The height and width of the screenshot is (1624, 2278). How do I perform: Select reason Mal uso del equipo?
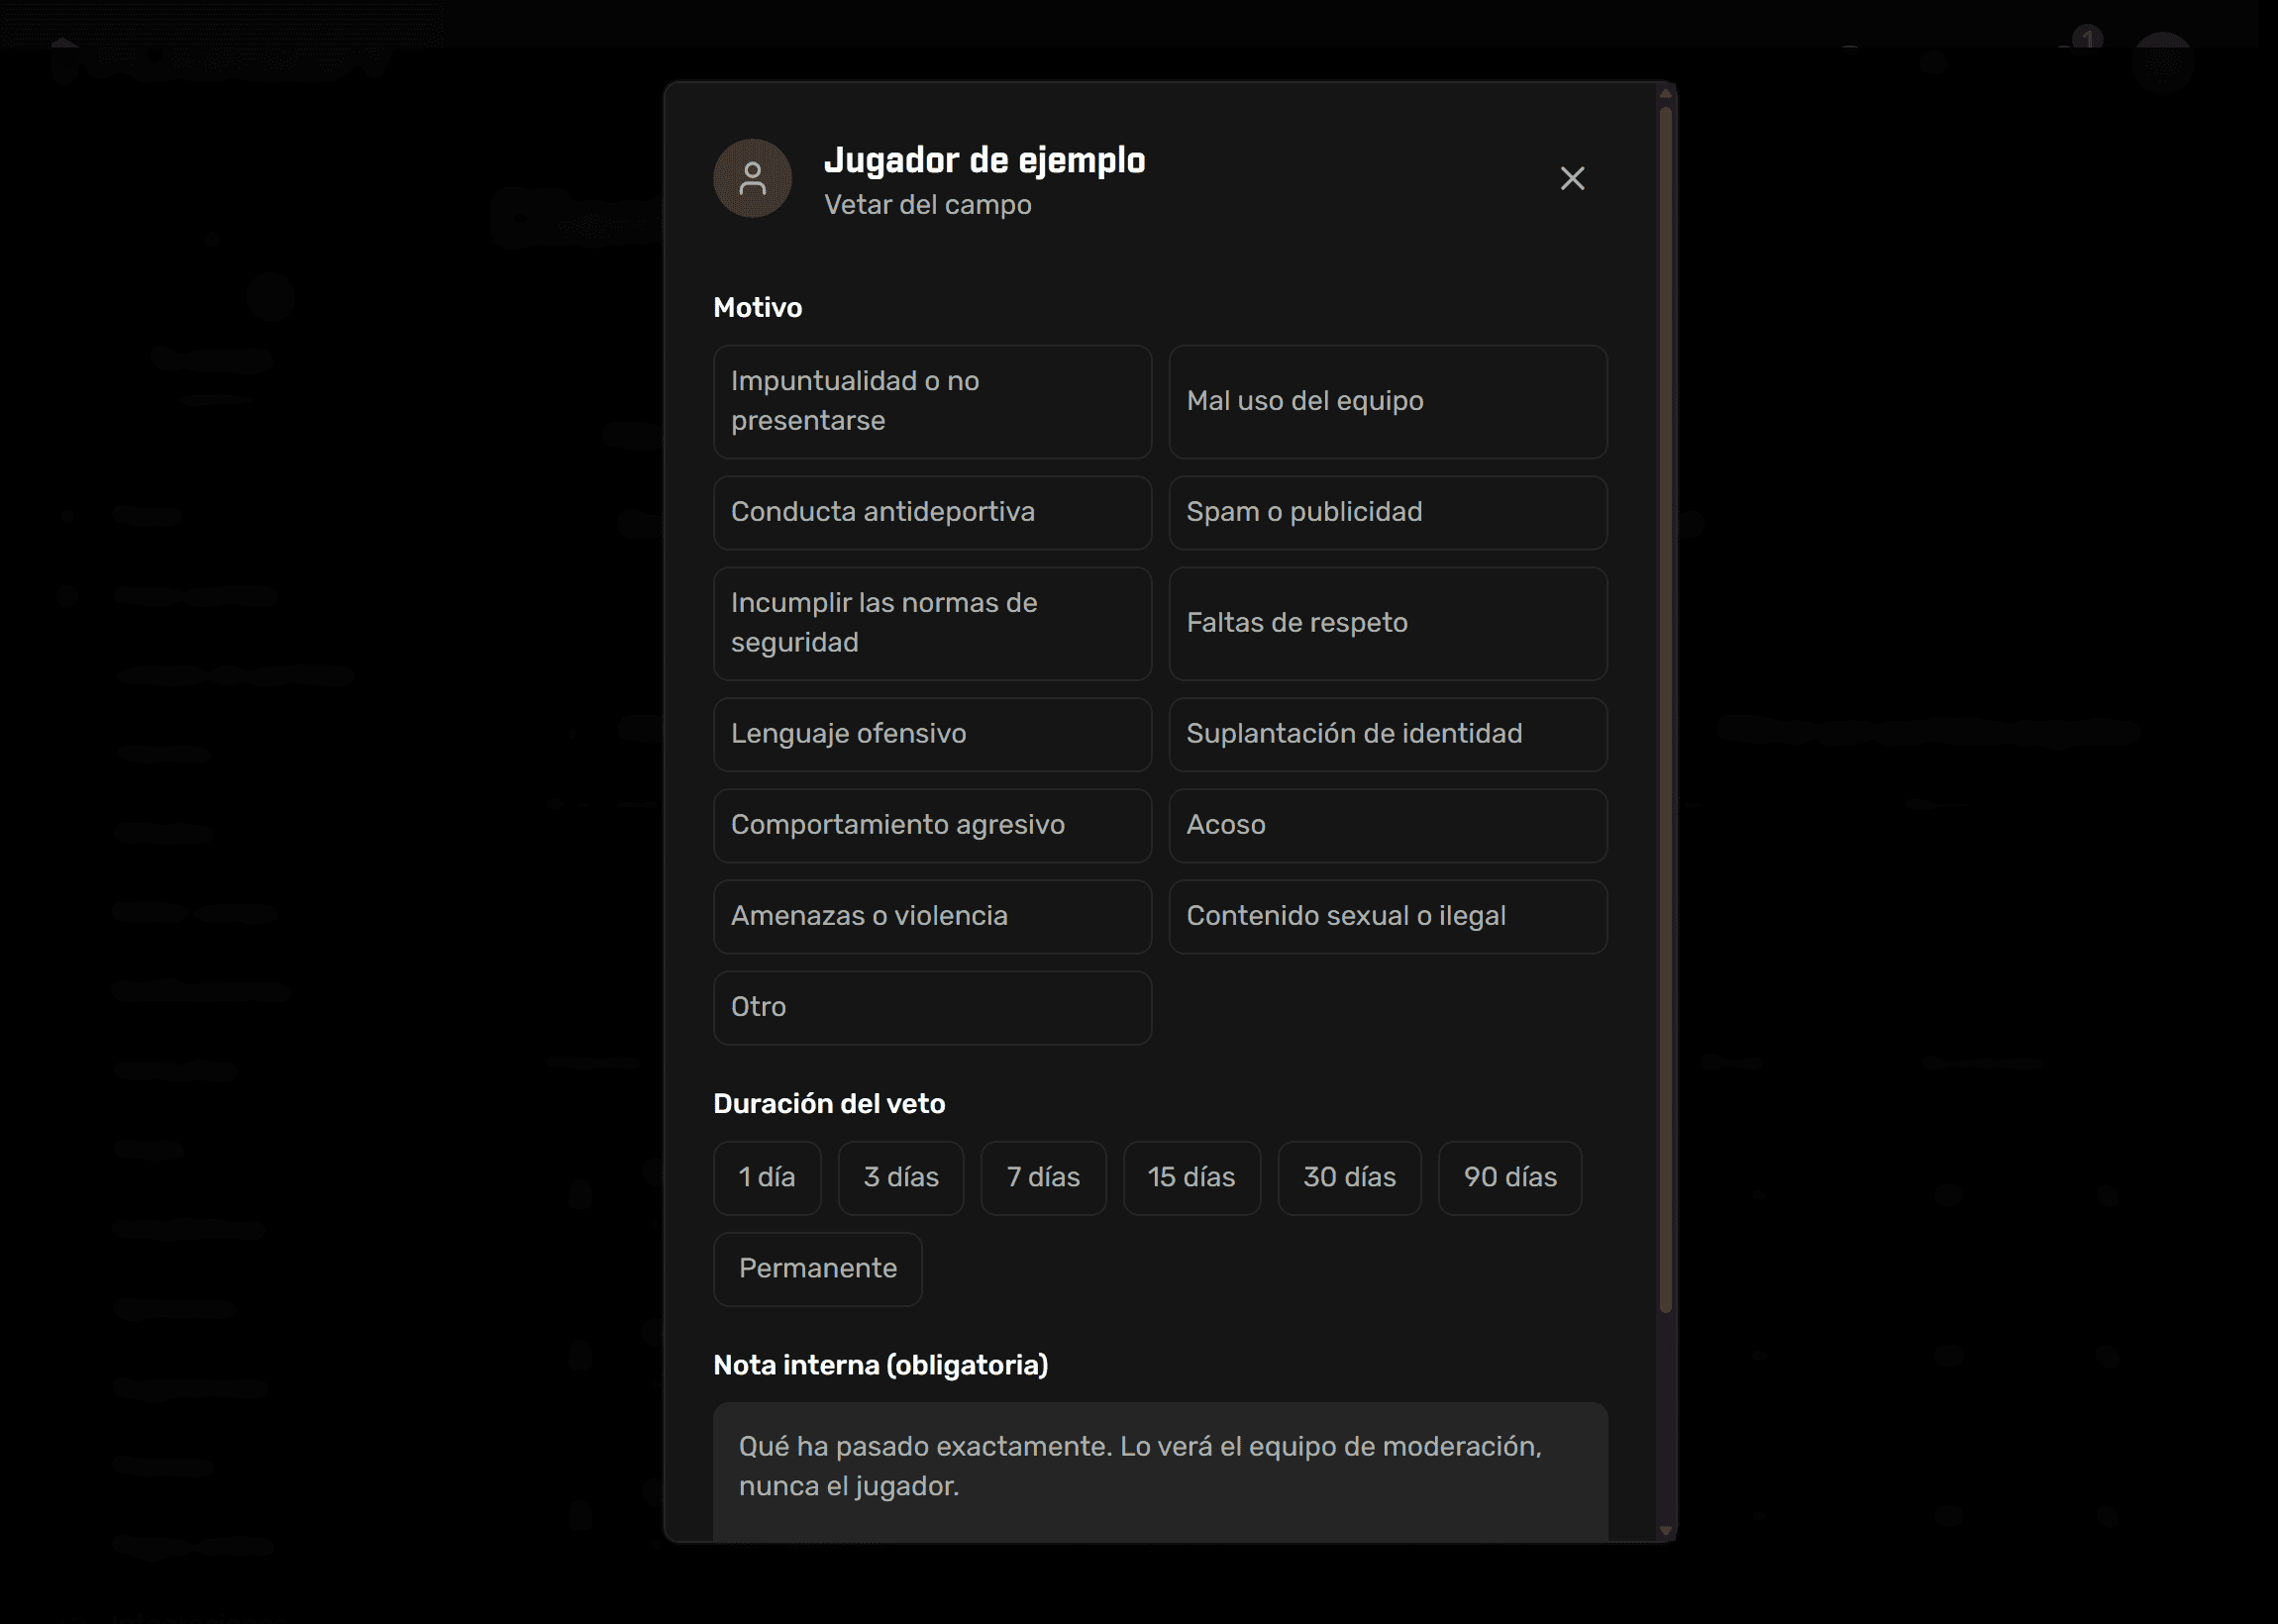[x=1388, y=402]
